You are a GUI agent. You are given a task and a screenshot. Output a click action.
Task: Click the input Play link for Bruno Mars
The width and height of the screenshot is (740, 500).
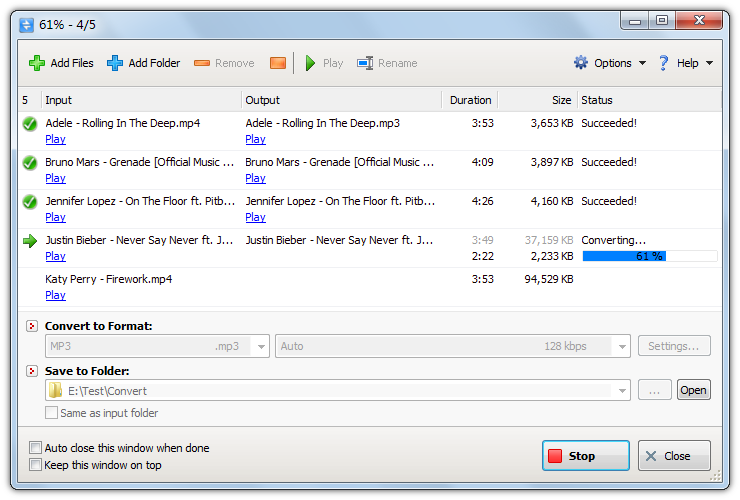tap(55, 178)
